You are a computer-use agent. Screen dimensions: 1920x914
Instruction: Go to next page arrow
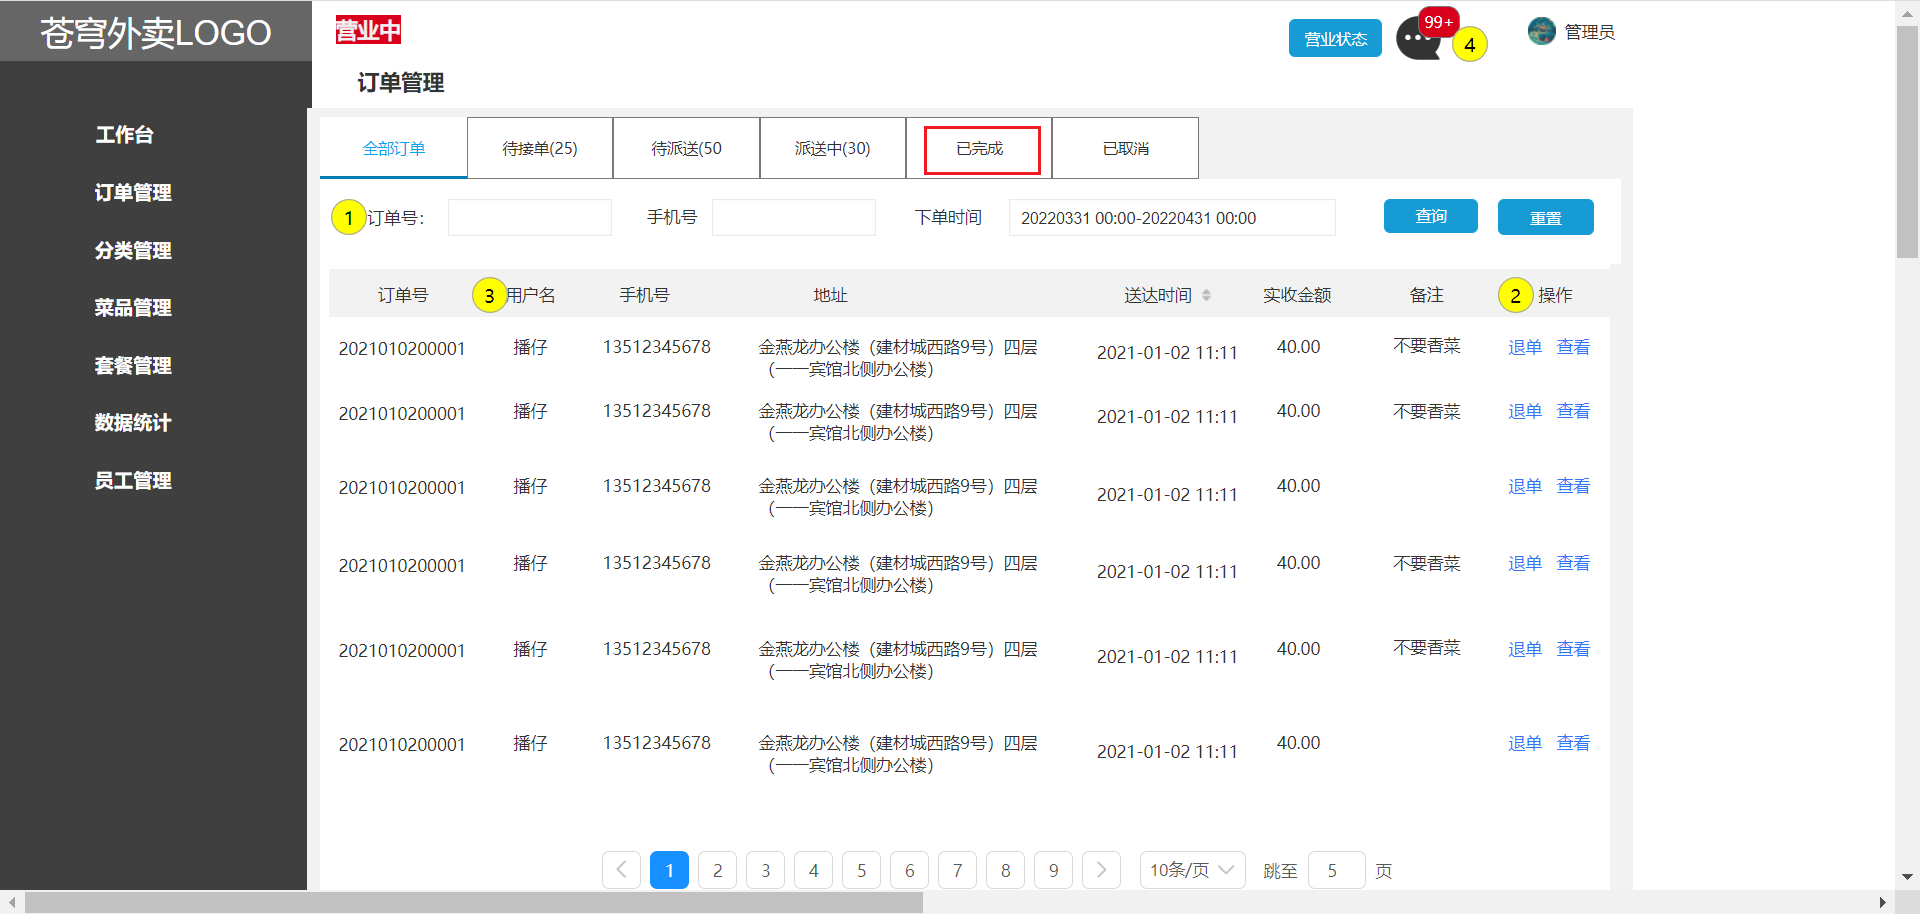click(x=1101, y=870)
